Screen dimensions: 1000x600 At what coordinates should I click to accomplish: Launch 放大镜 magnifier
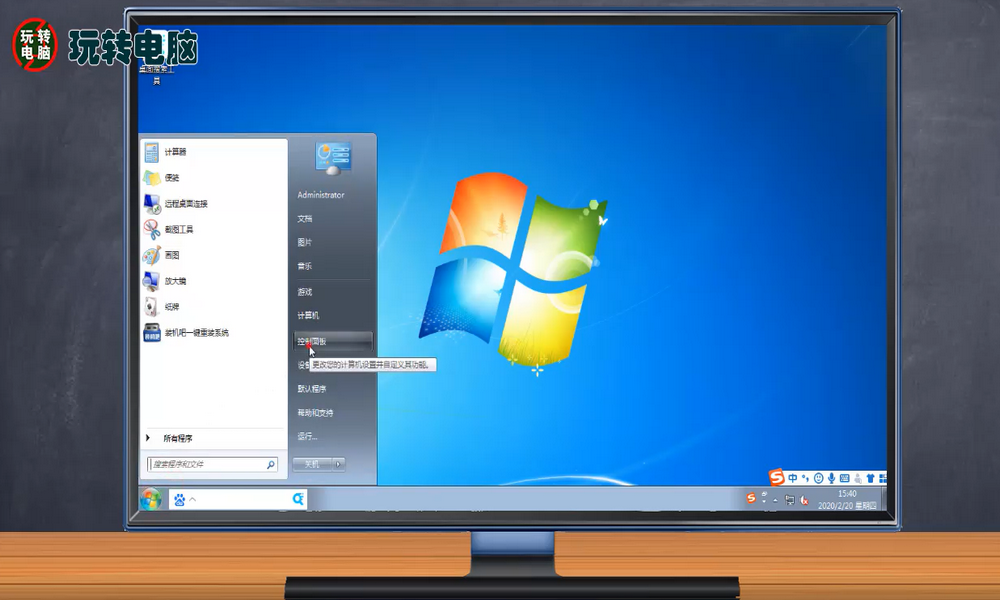click(213, 281)
